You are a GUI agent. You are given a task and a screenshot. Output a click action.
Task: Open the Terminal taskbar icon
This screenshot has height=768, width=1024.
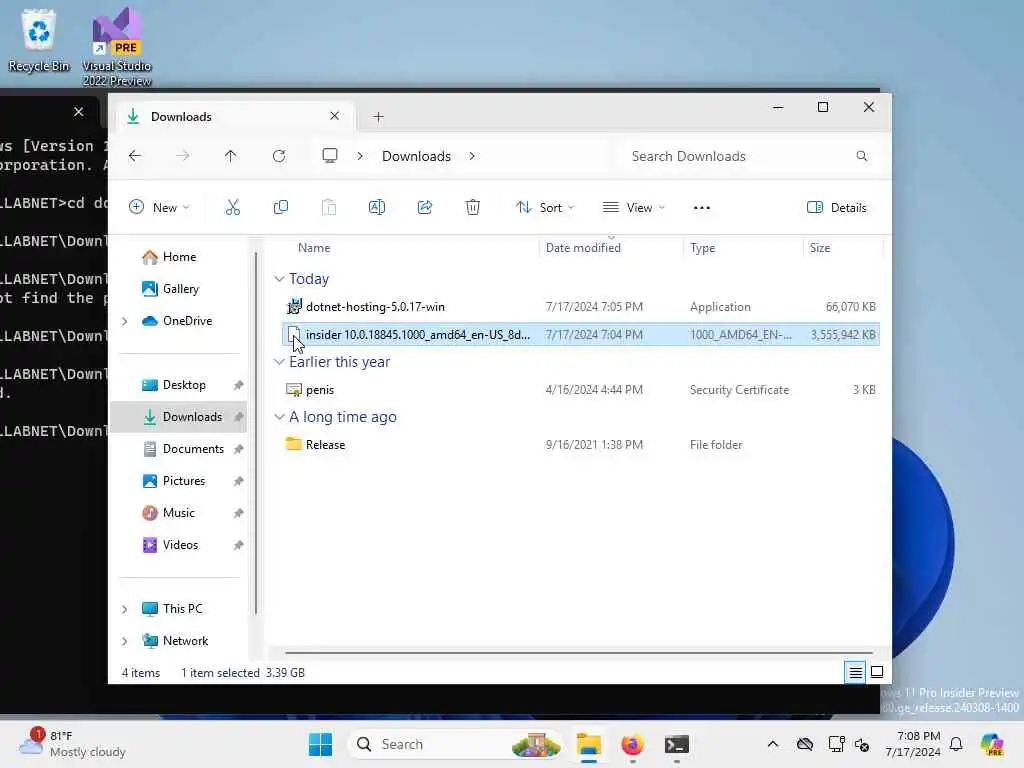point(677,744)
